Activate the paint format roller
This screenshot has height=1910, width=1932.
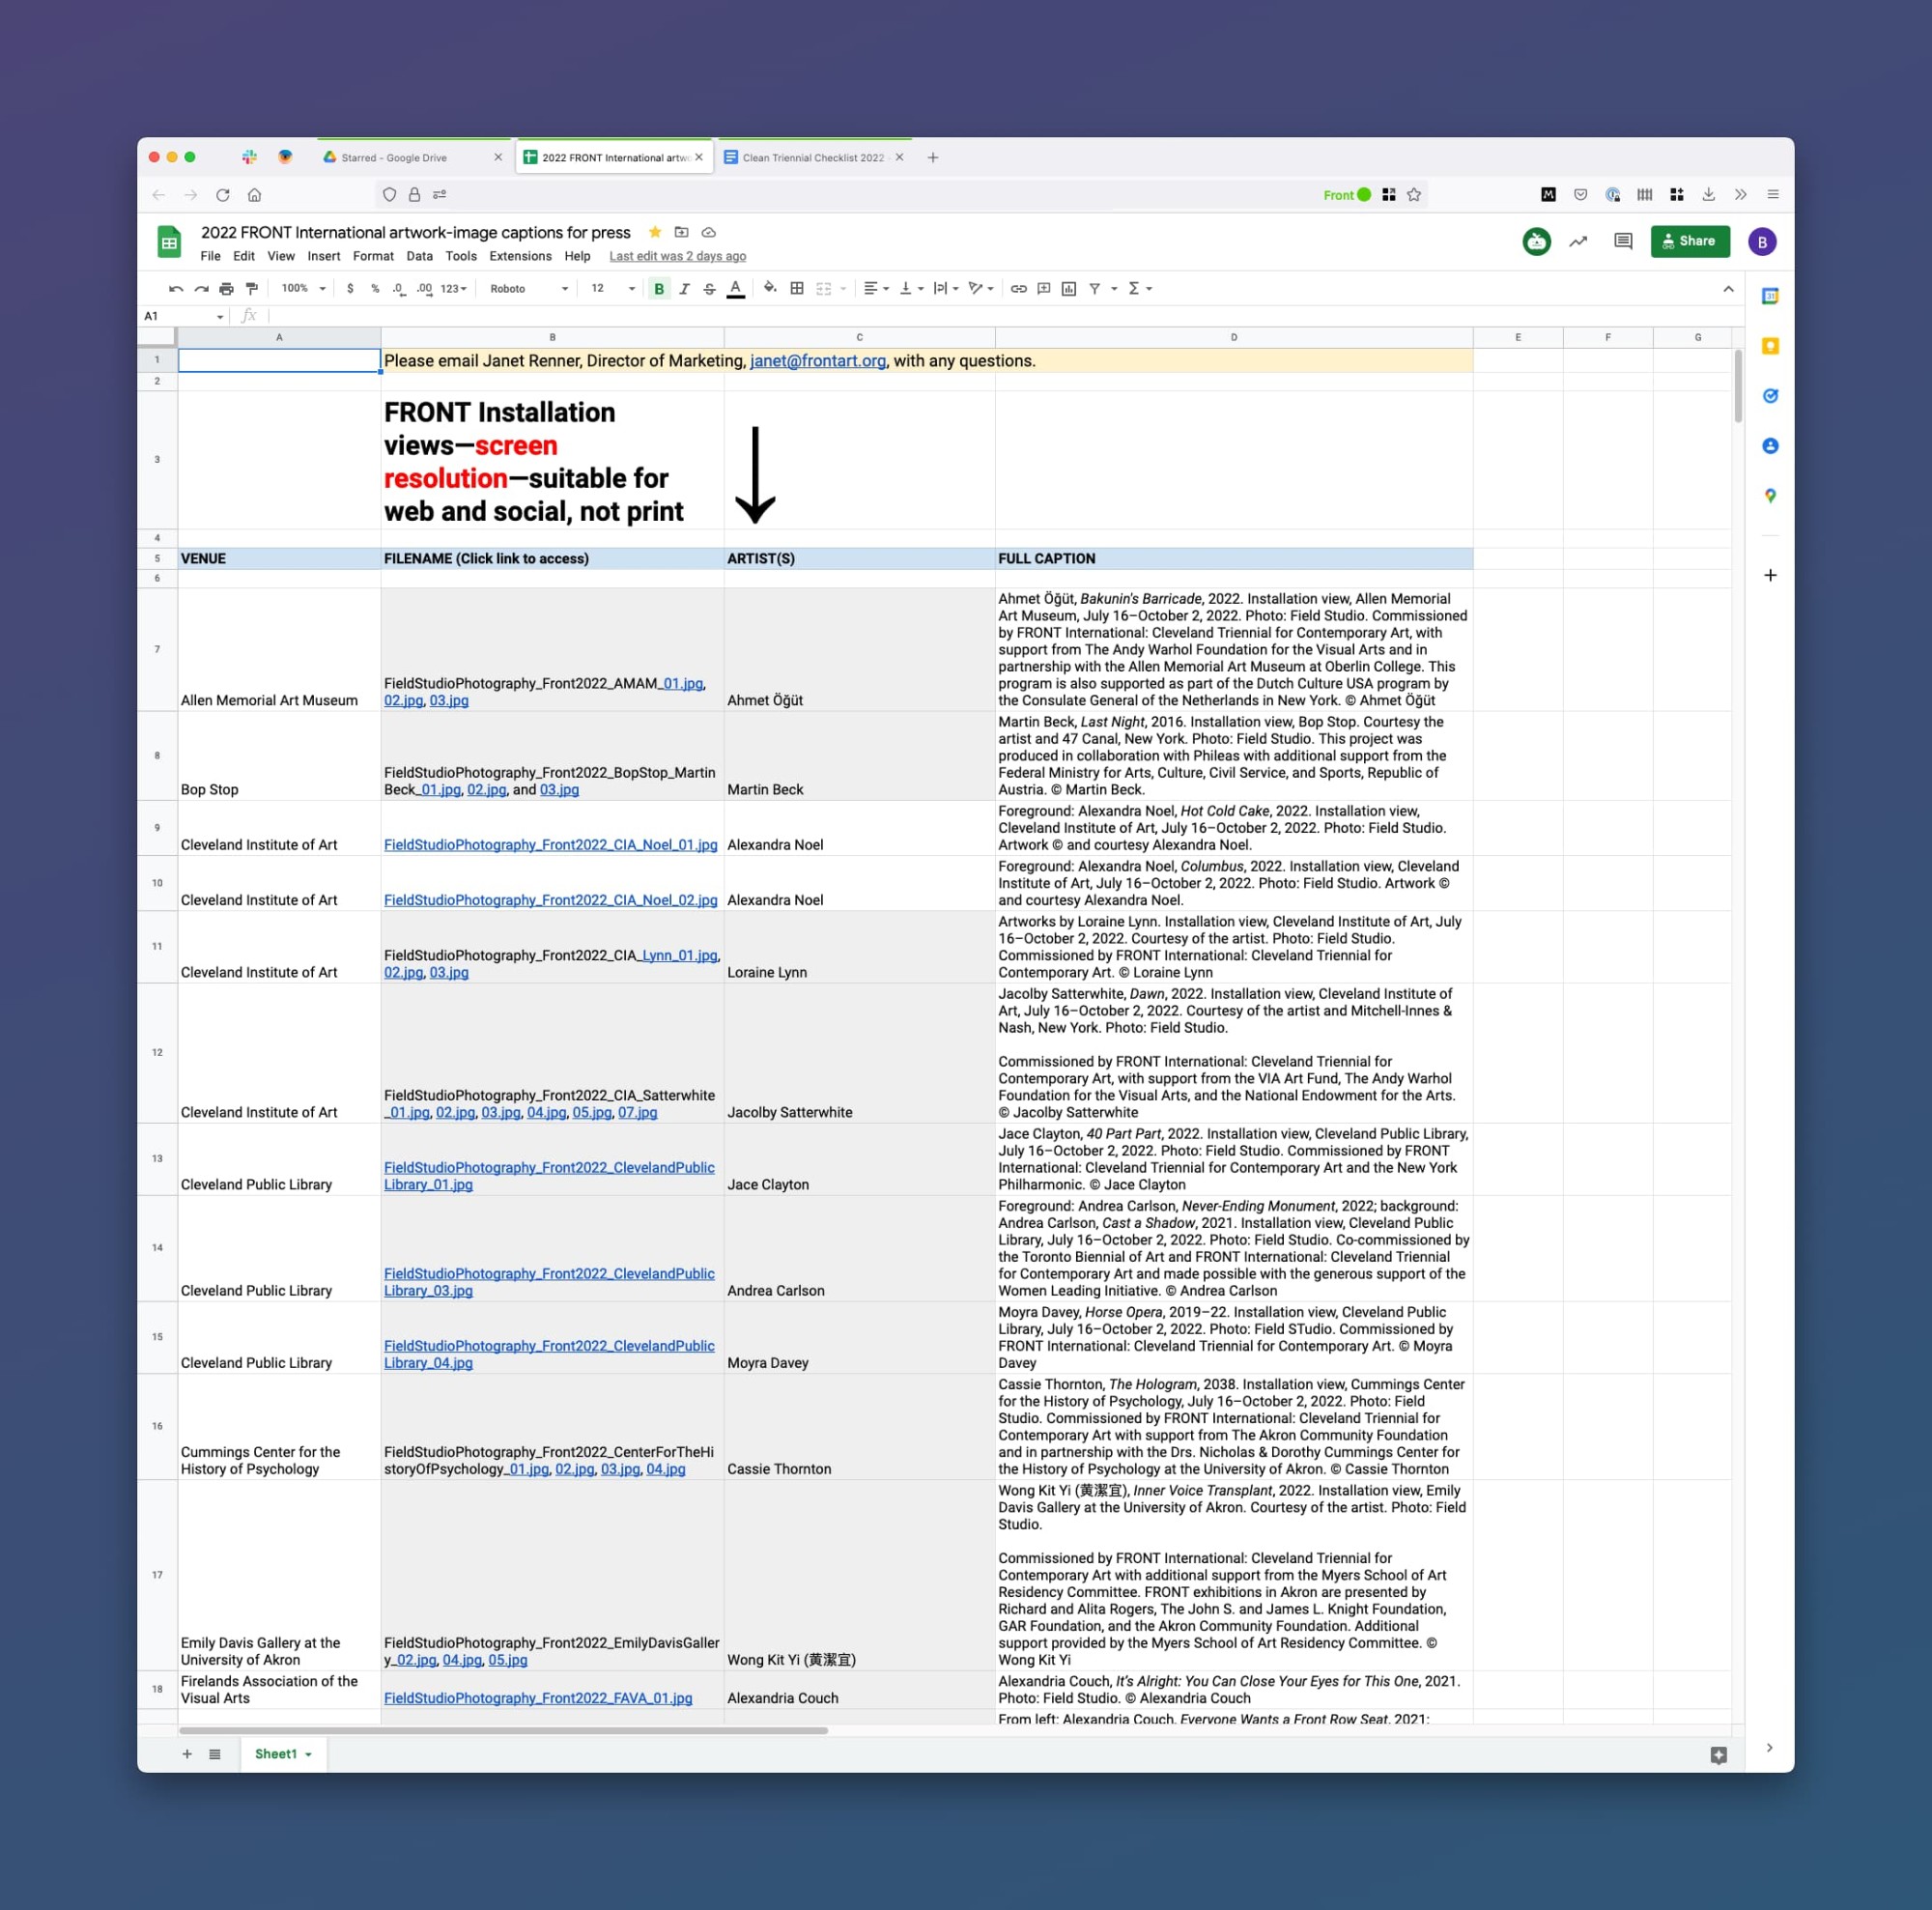251,289
